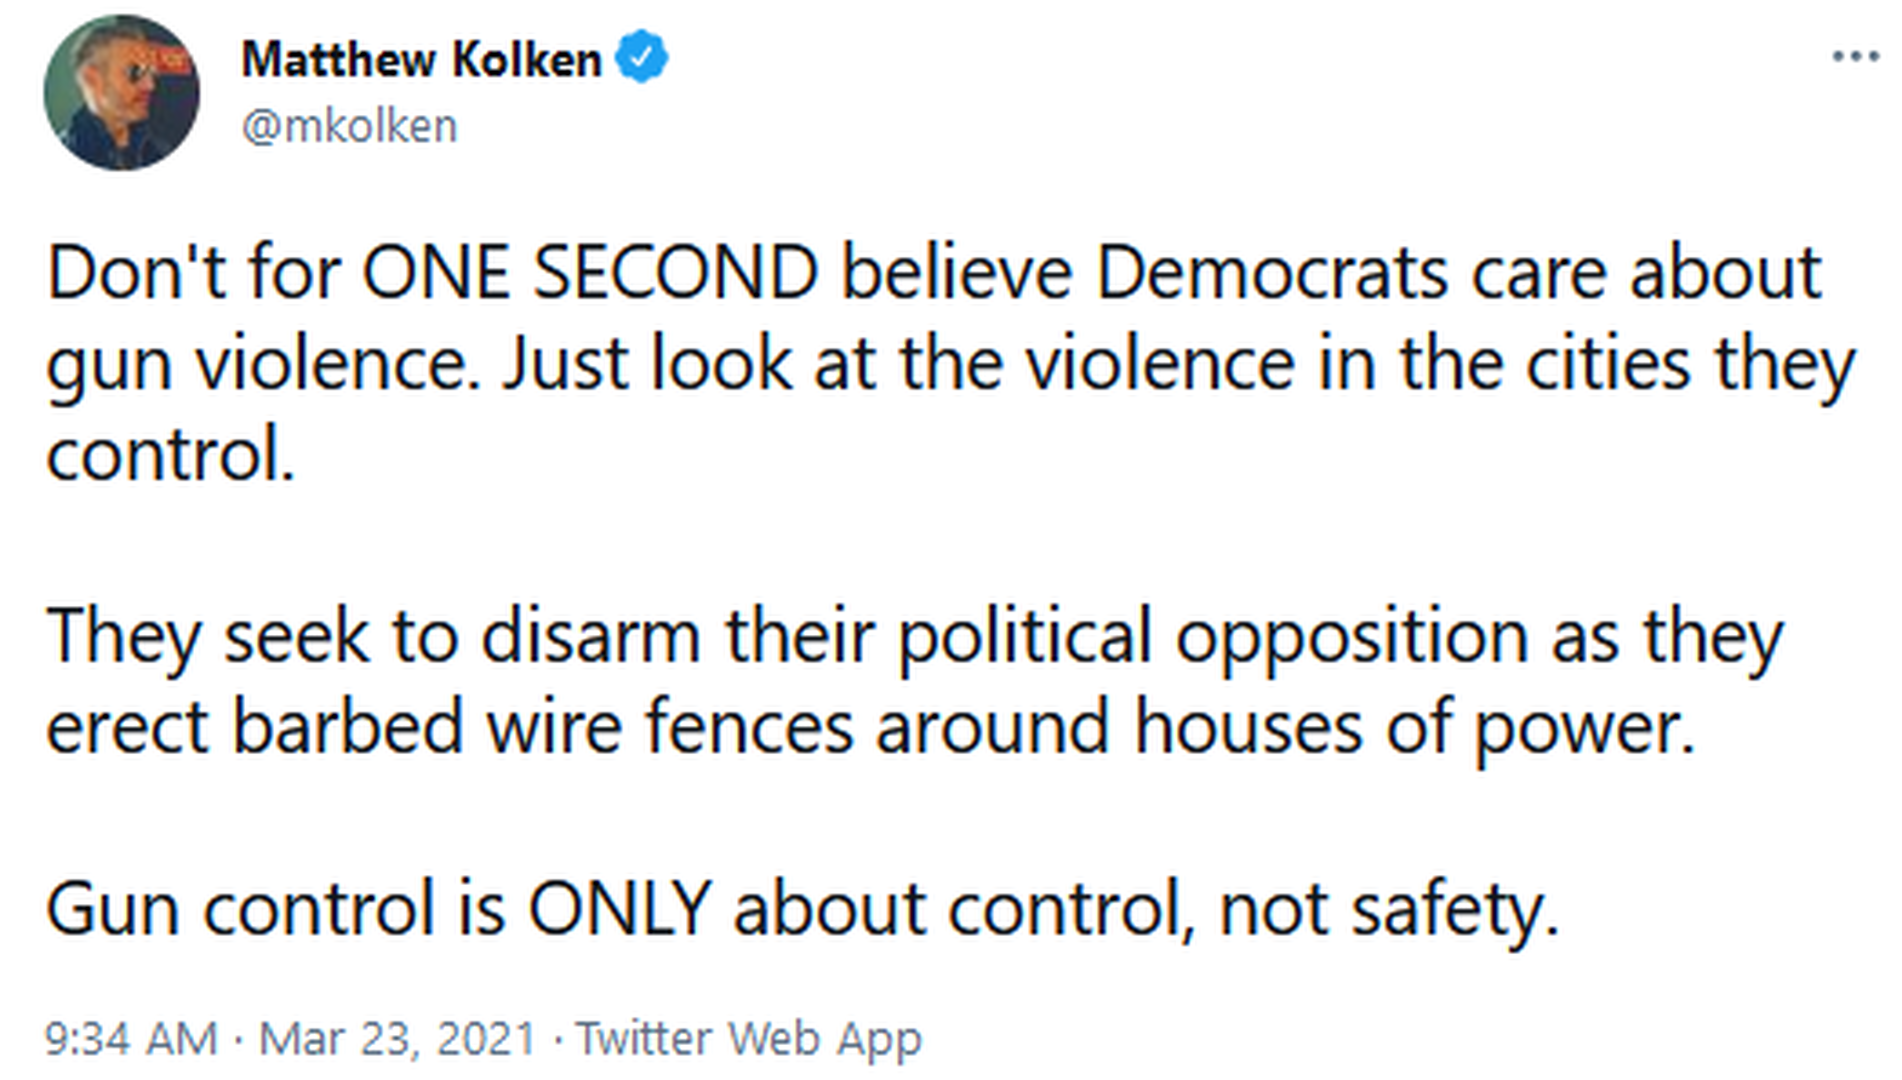Click the phrase 'Just look at the violence'
Image resolution: width=1902 pixels, height=1080 pixels.
[897, 364]
